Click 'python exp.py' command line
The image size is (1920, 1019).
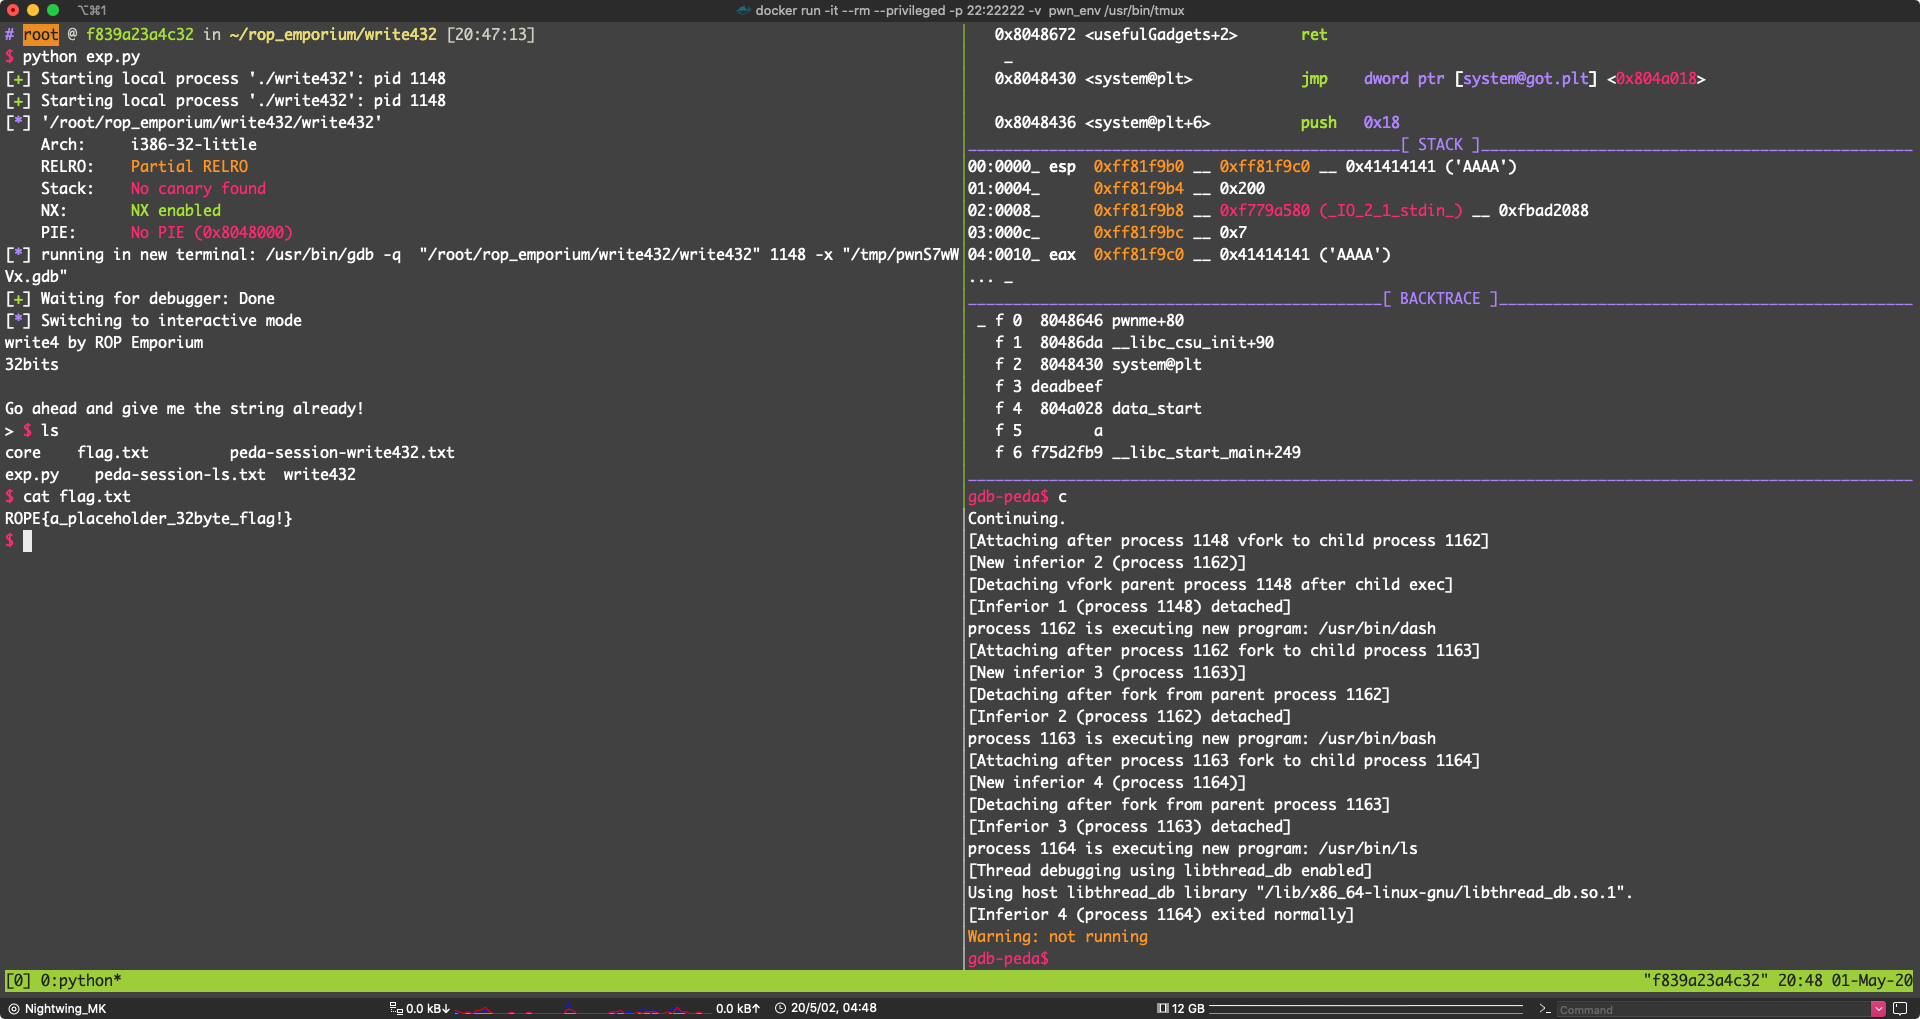point(81,57)
